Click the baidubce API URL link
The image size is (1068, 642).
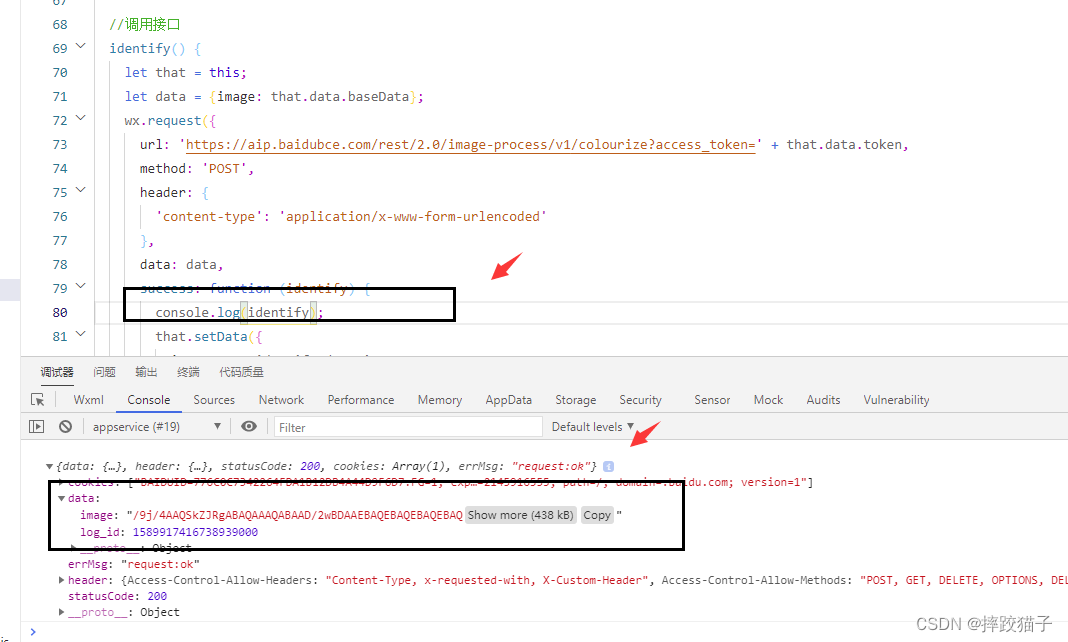click(x=470, y=145)
